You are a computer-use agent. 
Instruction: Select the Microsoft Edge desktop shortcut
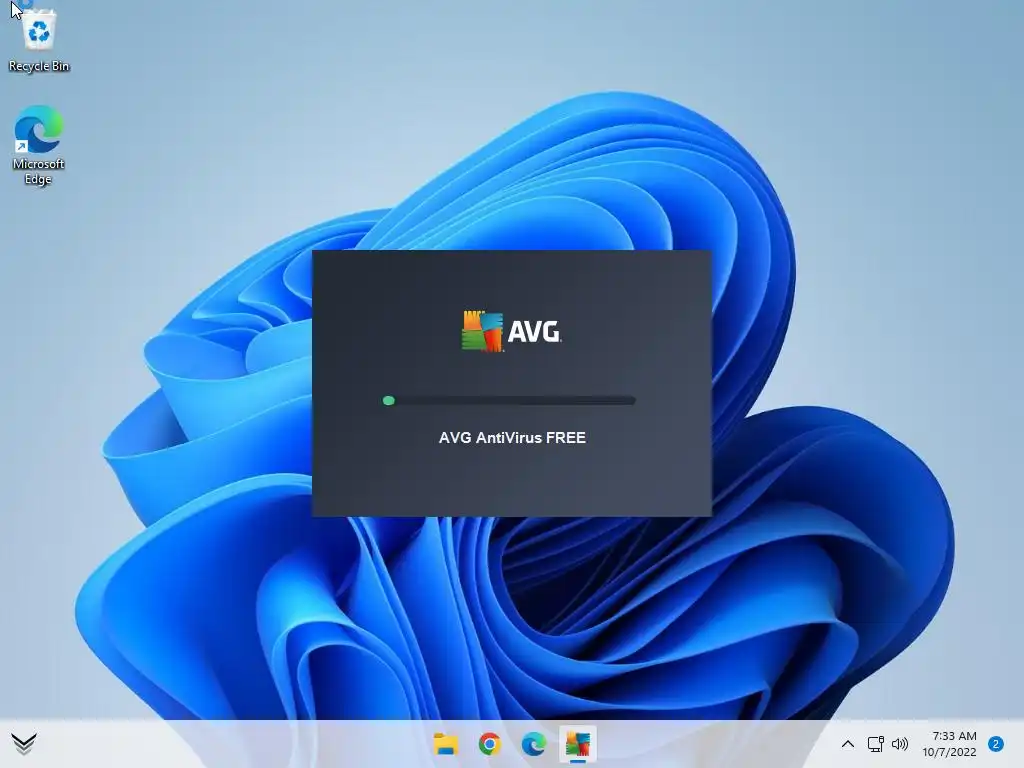pyautogui.click(x=39, y=146)
